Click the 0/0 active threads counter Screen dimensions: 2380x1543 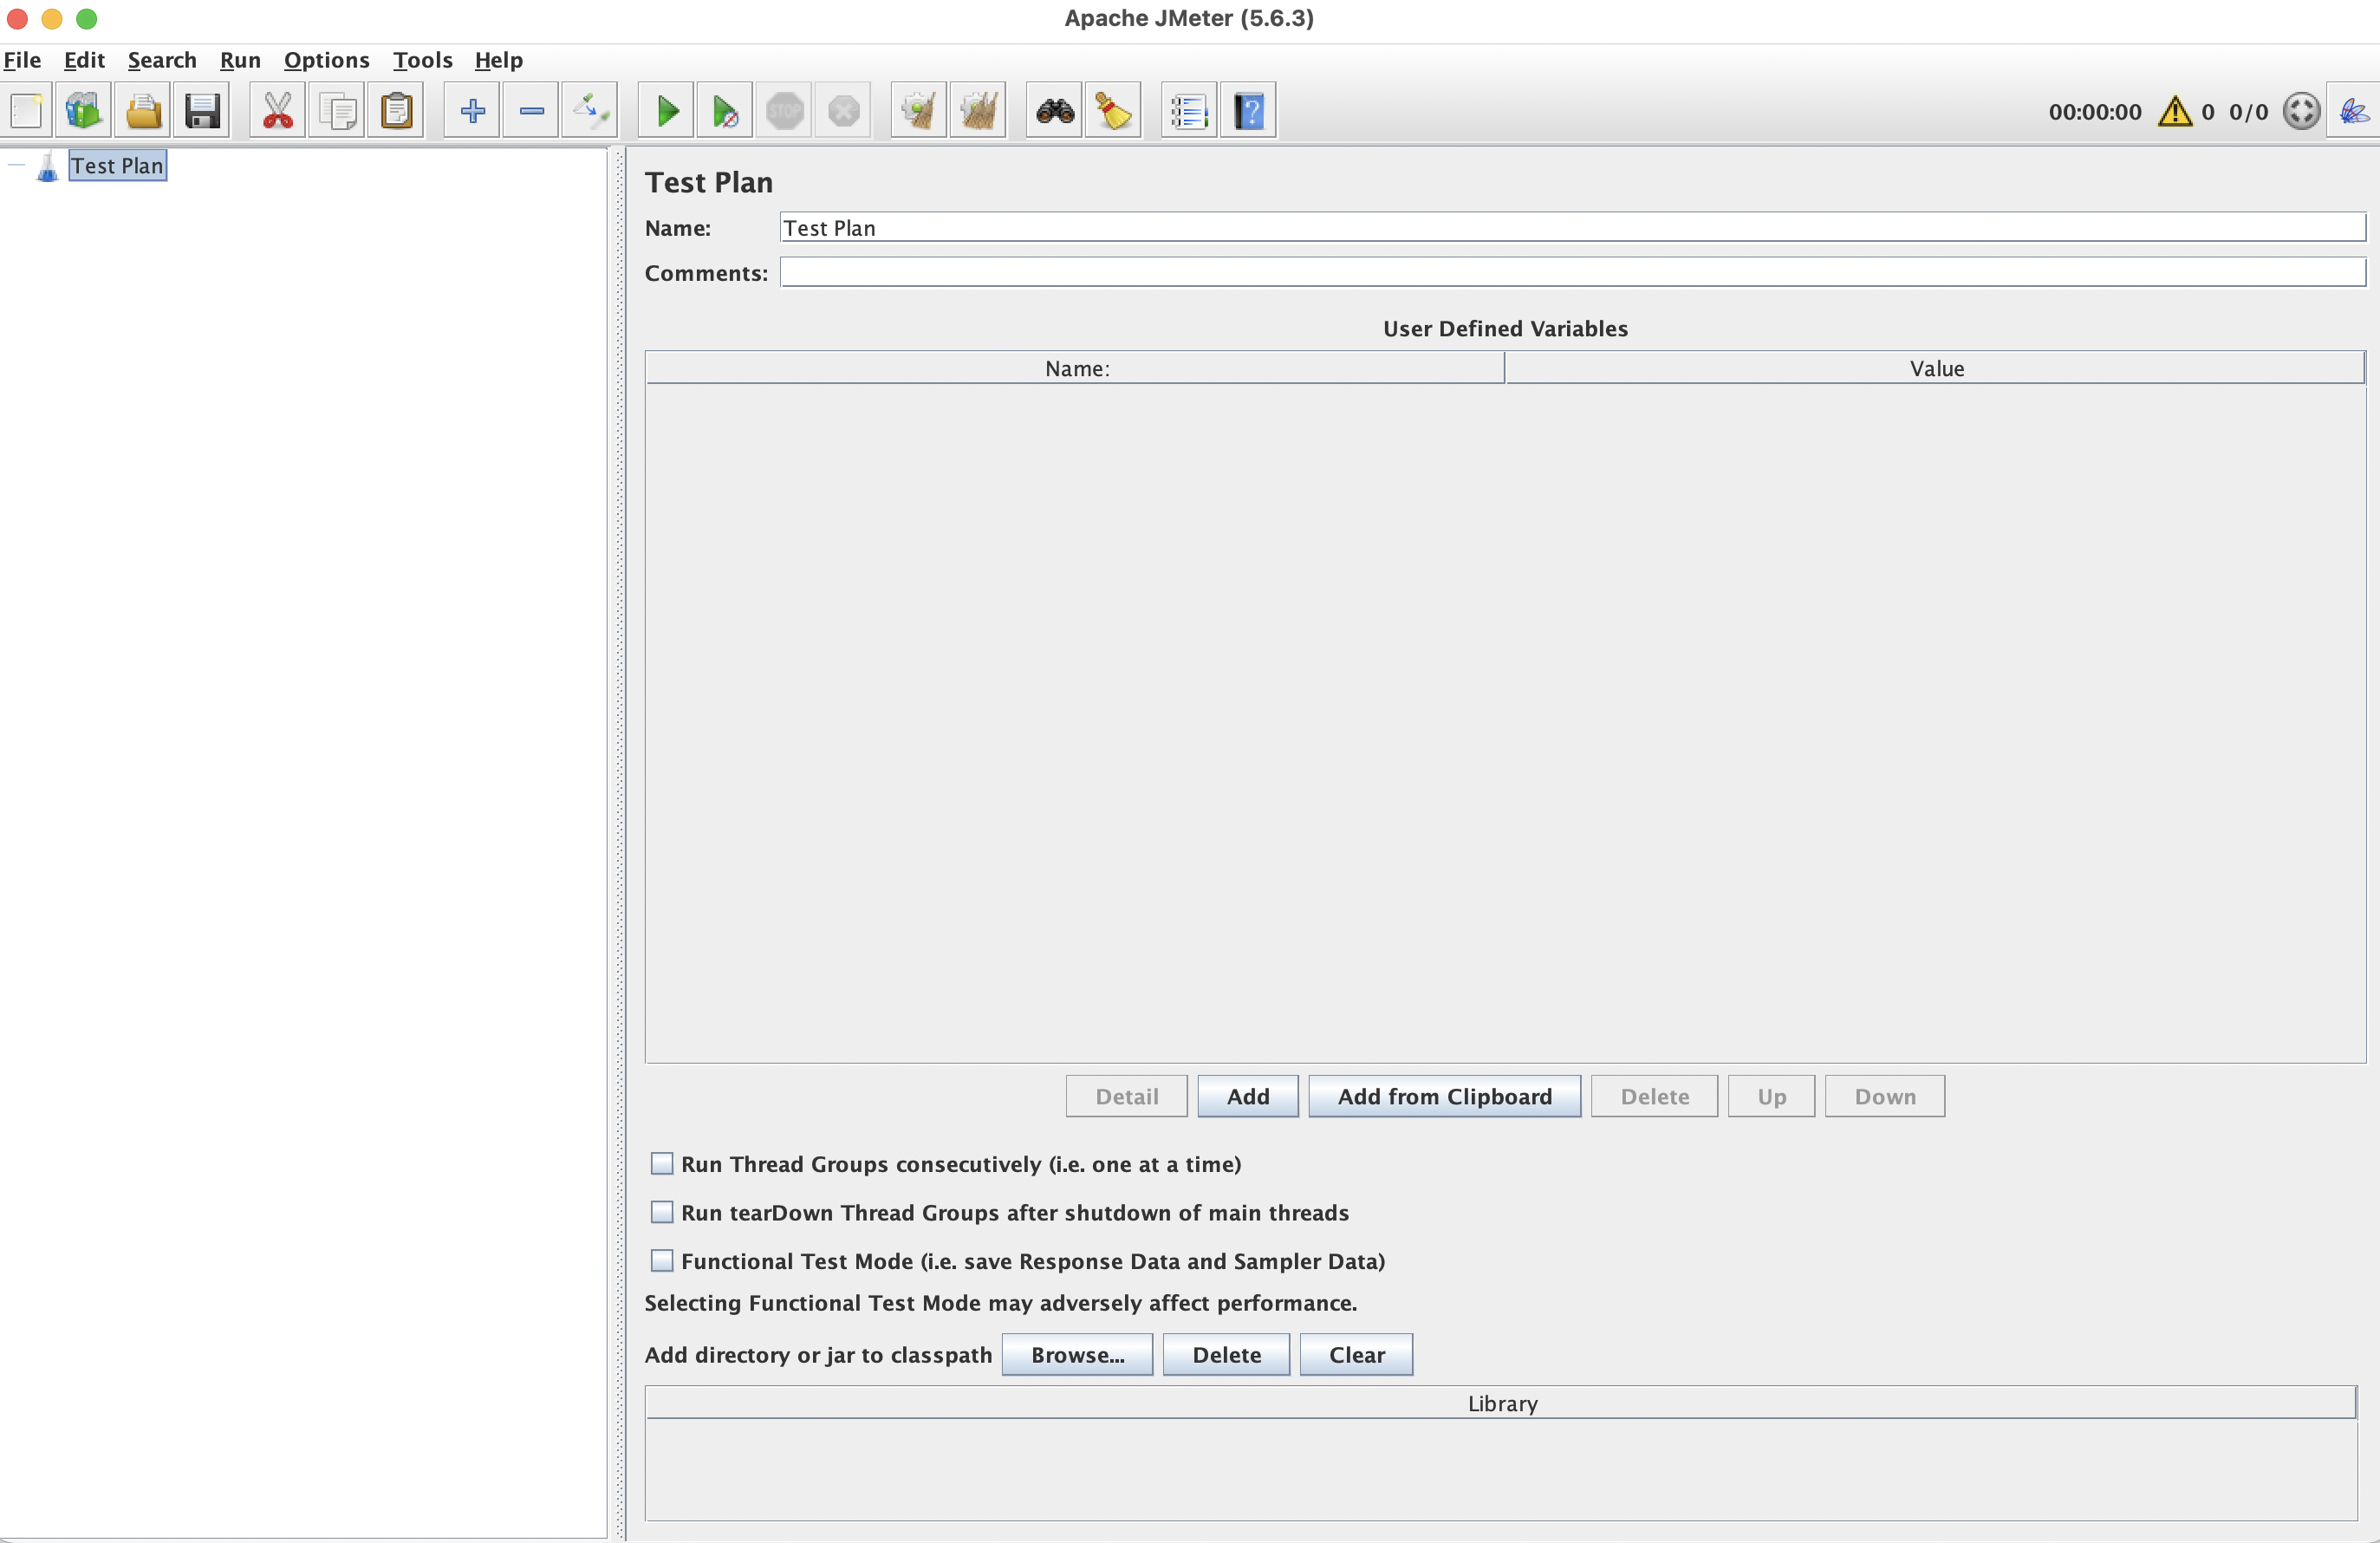click(2248, 112)
